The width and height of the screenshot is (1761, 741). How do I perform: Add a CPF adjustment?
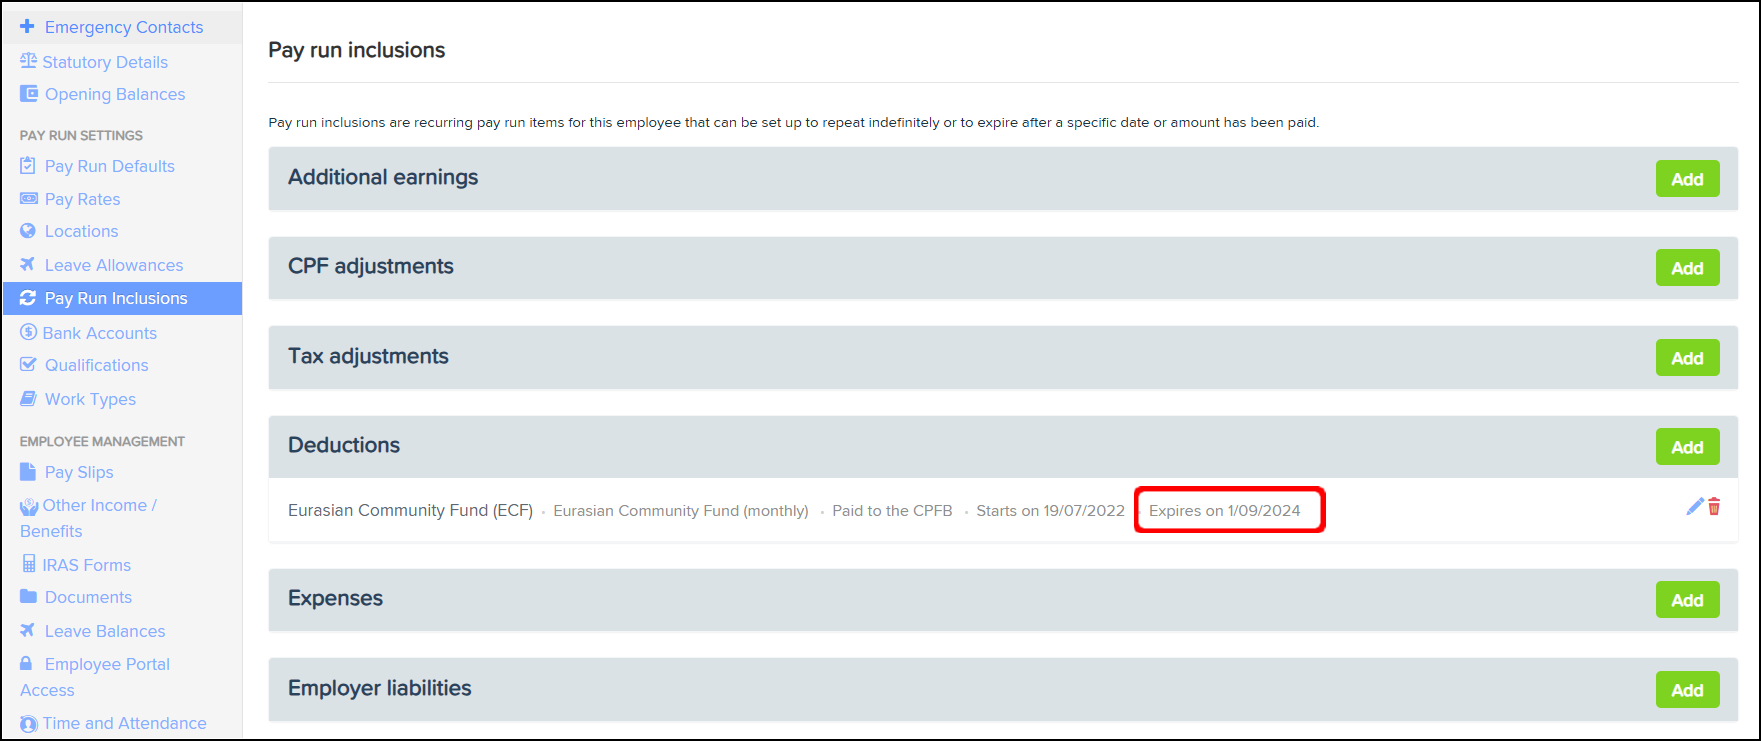(1687, 268)
